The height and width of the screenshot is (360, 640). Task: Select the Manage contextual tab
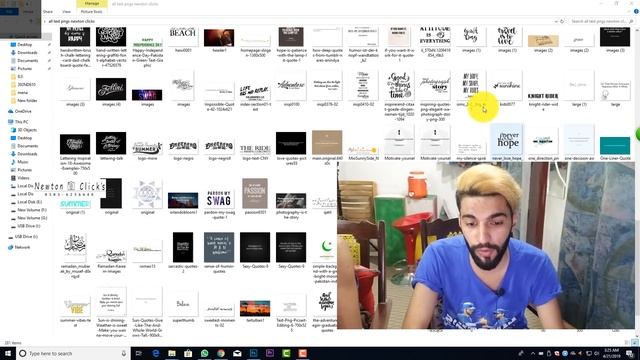pos(92,4)
